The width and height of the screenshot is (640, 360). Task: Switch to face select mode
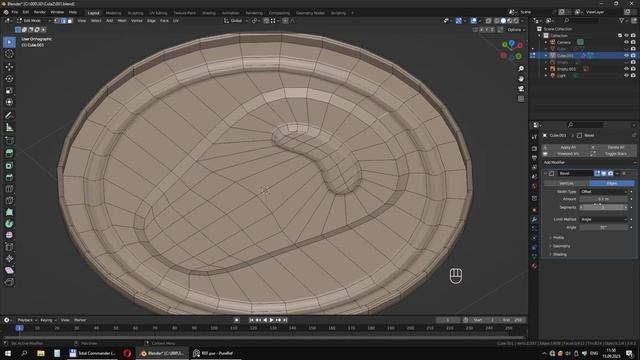coord(70,20)
